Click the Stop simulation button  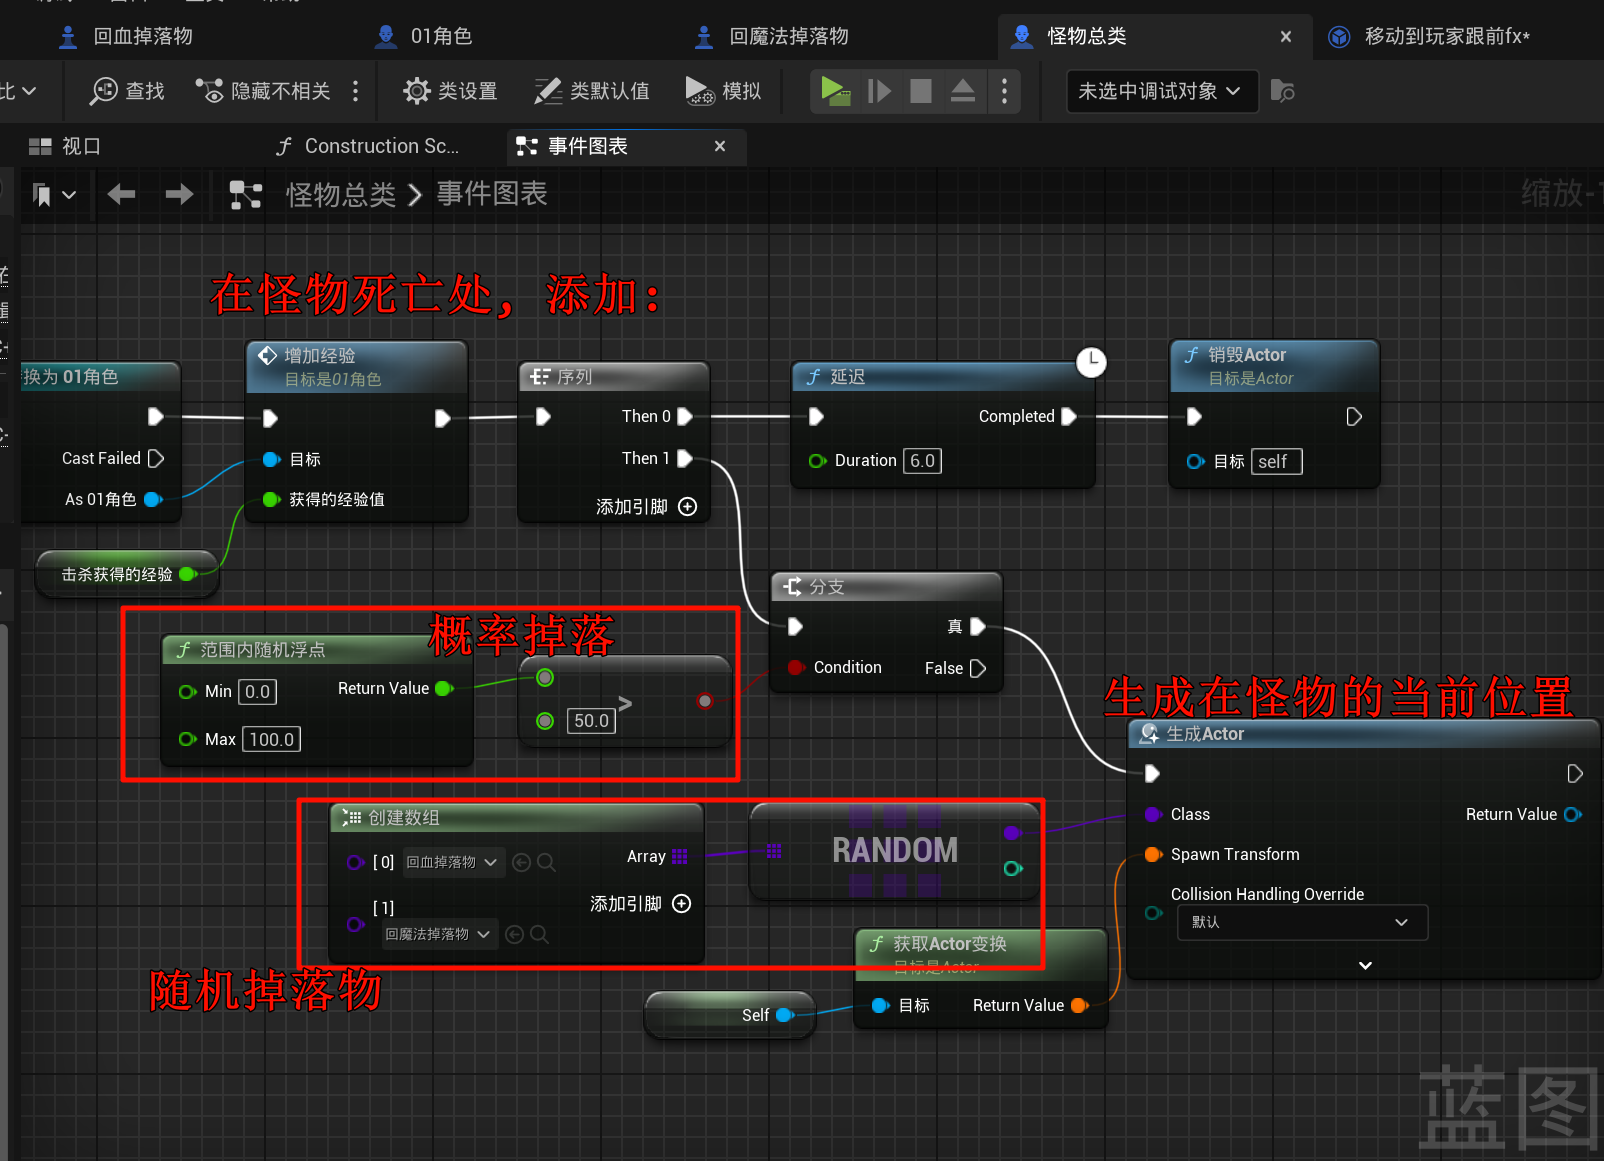coord(921,91)
